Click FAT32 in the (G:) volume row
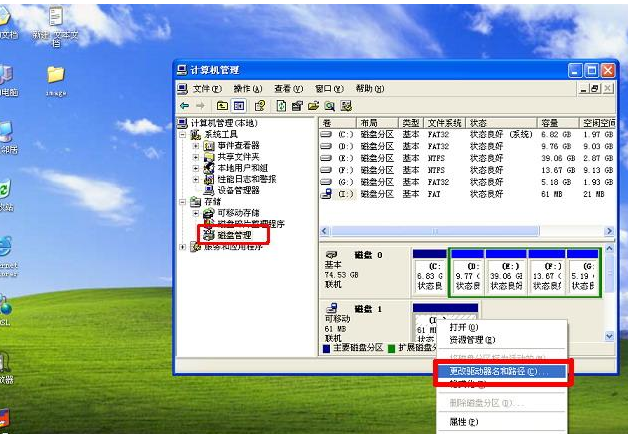Image resolution: width=628 pixels, height=434 pixels. coord(438,182)
